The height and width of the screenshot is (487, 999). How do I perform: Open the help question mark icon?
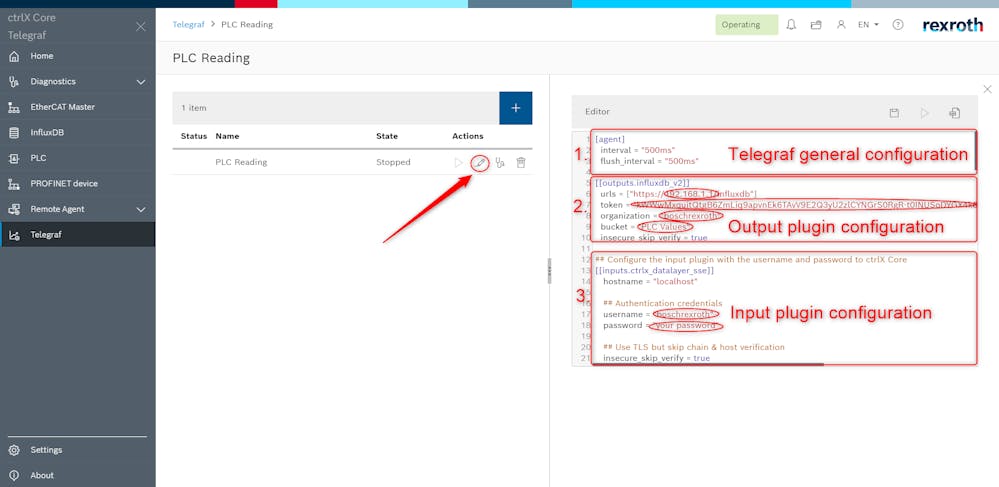(x=898, y=25)
